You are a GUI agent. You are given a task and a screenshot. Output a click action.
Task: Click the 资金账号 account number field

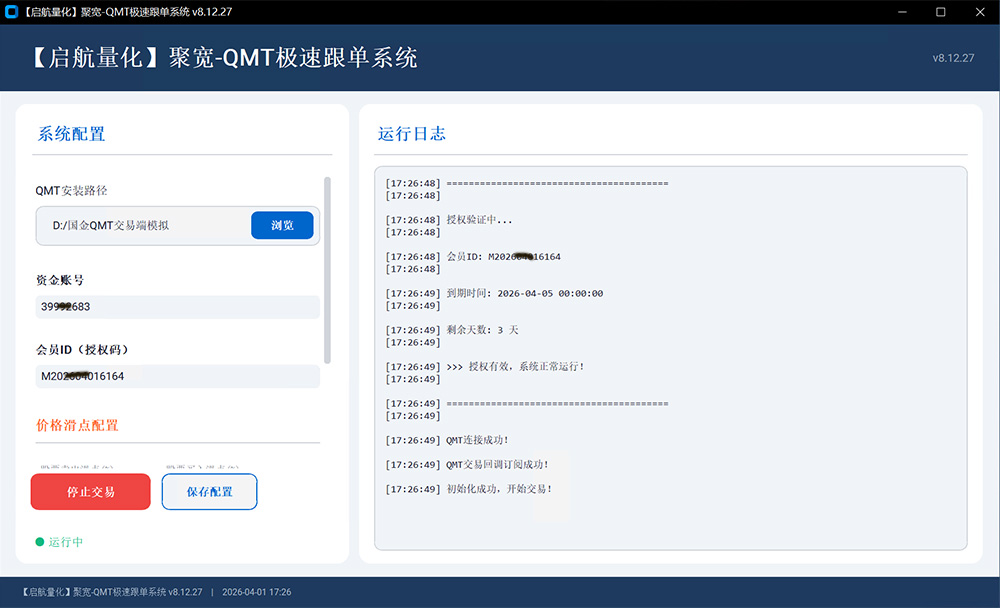177,307
